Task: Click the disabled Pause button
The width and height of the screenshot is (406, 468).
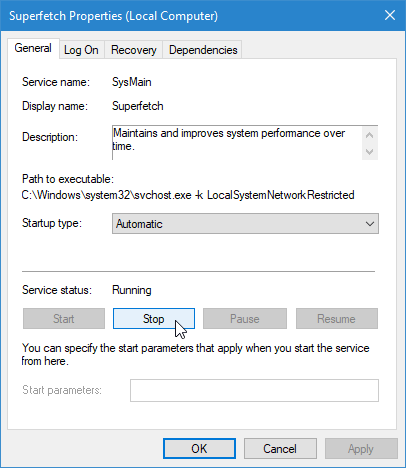Action: pos(245,319)
